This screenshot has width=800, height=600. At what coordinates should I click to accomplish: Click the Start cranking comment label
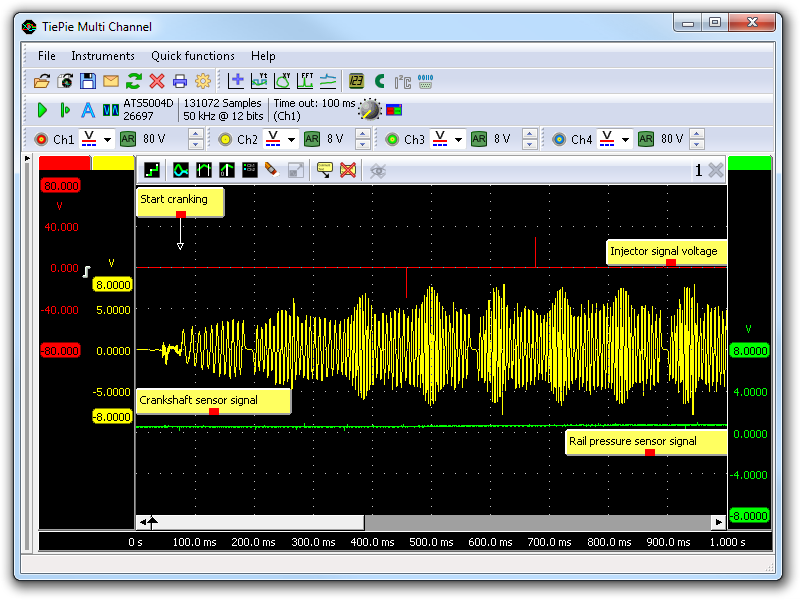[180, 202]
